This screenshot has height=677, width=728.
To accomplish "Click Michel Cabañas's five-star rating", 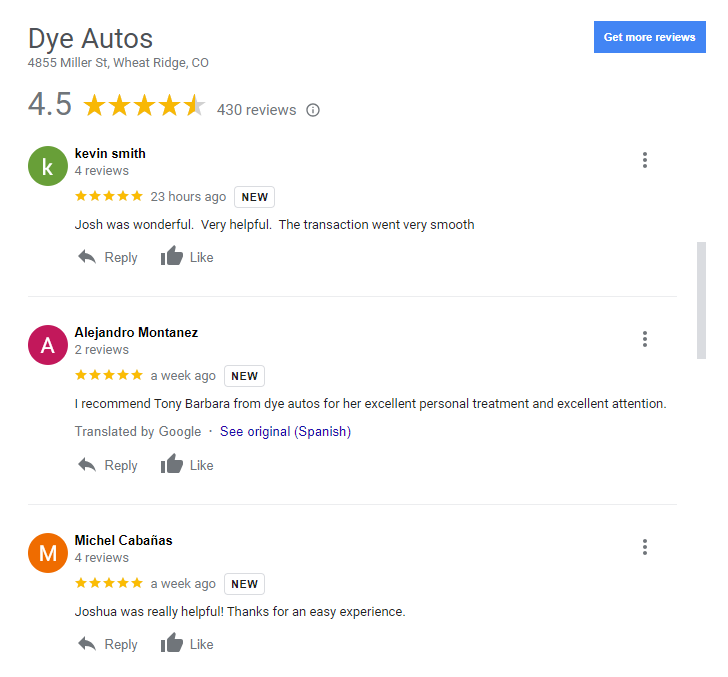I will click(x=109, y=583).
